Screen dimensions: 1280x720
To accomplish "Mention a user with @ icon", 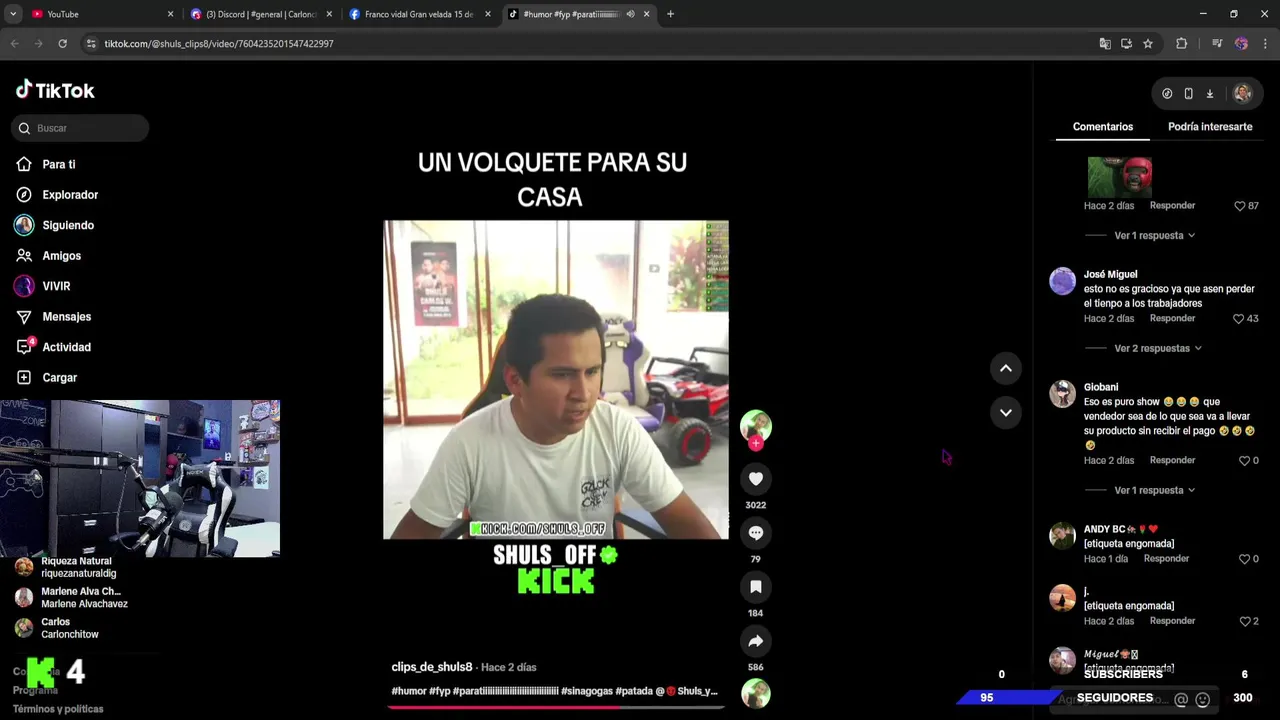I will [x=1181, y=700].
